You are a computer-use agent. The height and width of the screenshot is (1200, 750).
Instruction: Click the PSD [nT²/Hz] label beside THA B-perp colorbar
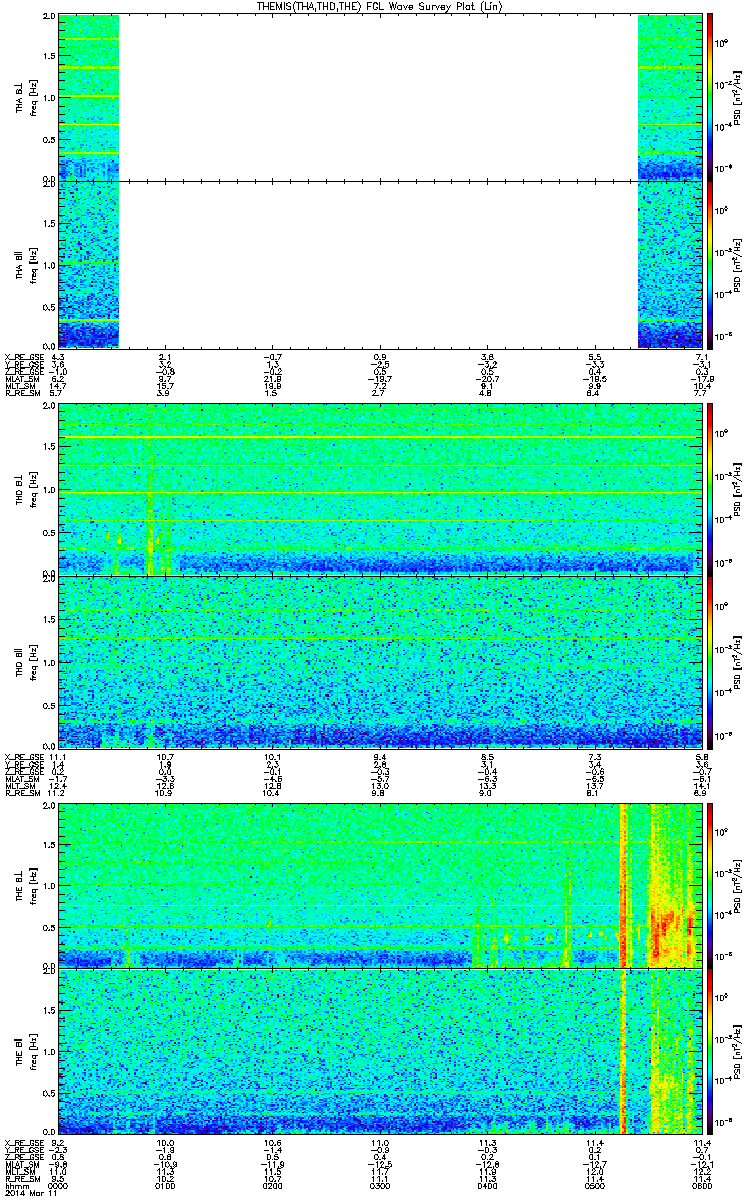(x=736, y=97)
